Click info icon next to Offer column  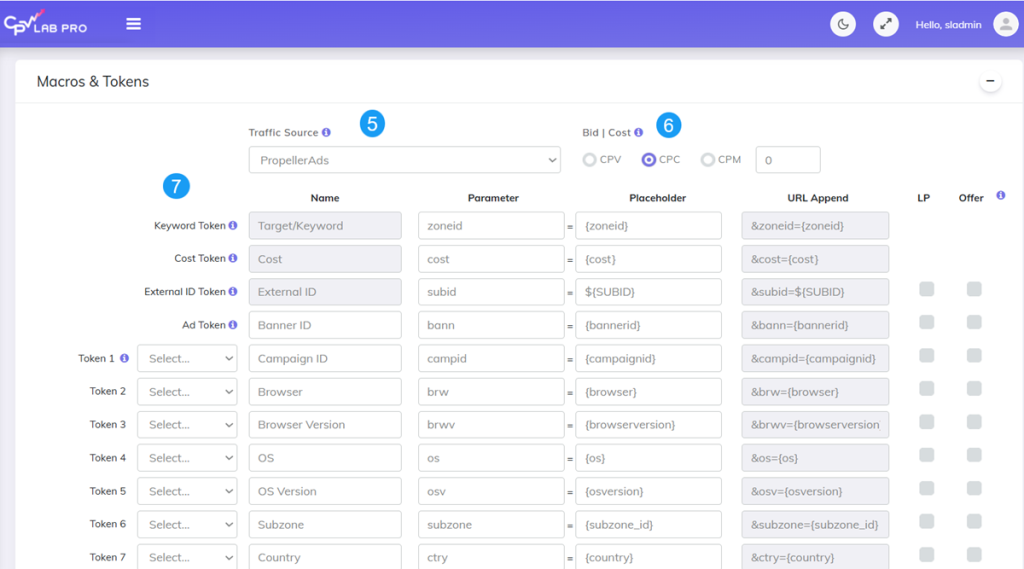pos(1000,195)
